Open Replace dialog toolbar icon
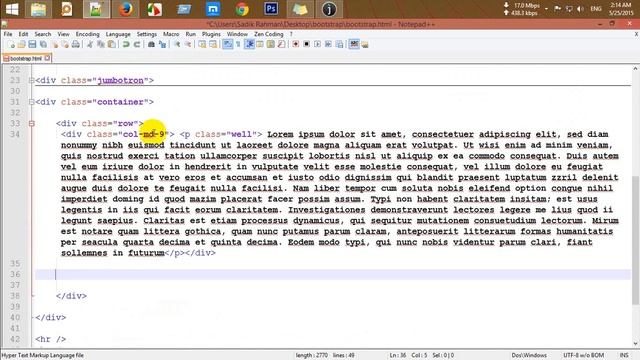This screenshot has width=640, height=360. [x=162, y=44]
